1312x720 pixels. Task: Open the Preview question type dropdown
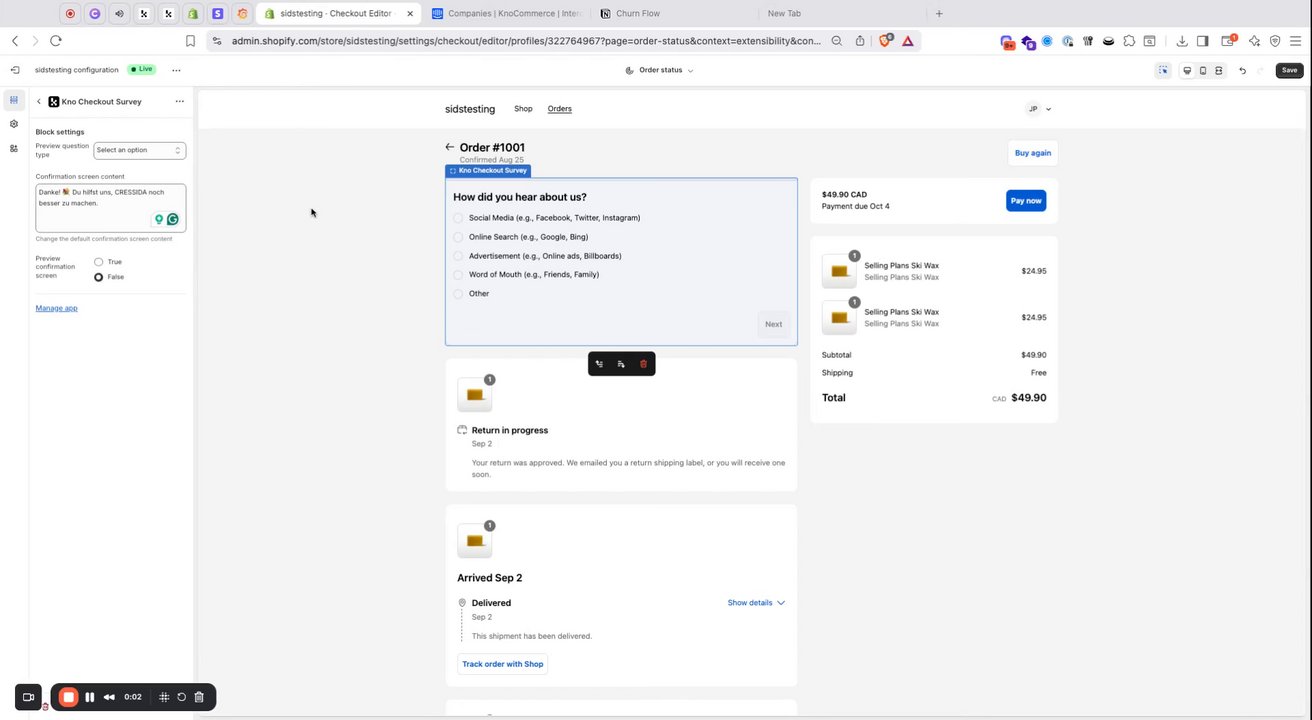coord(140,150)
